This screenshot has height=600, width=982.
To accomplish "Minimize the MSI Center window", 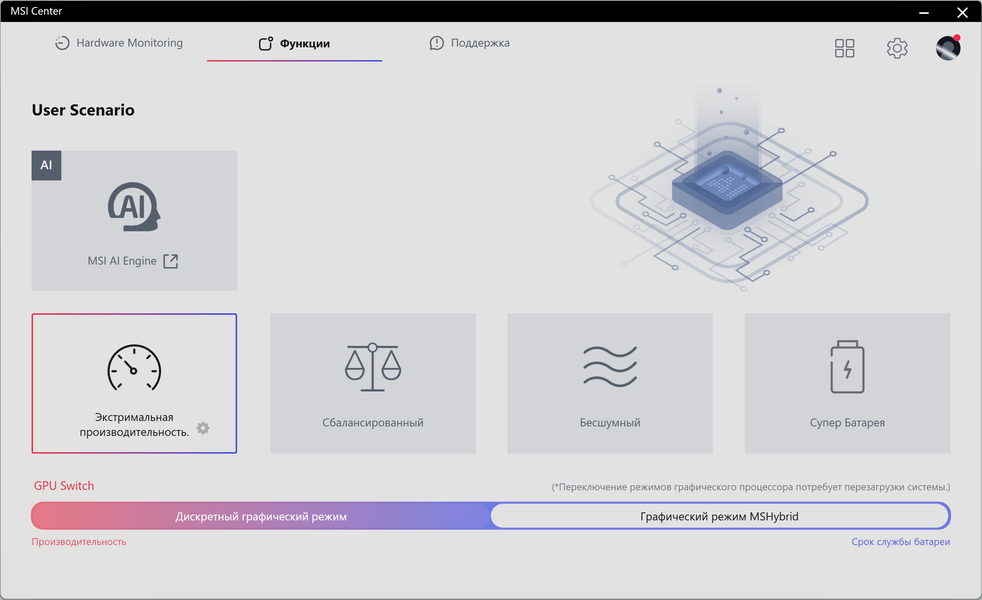I will point(924,12).
